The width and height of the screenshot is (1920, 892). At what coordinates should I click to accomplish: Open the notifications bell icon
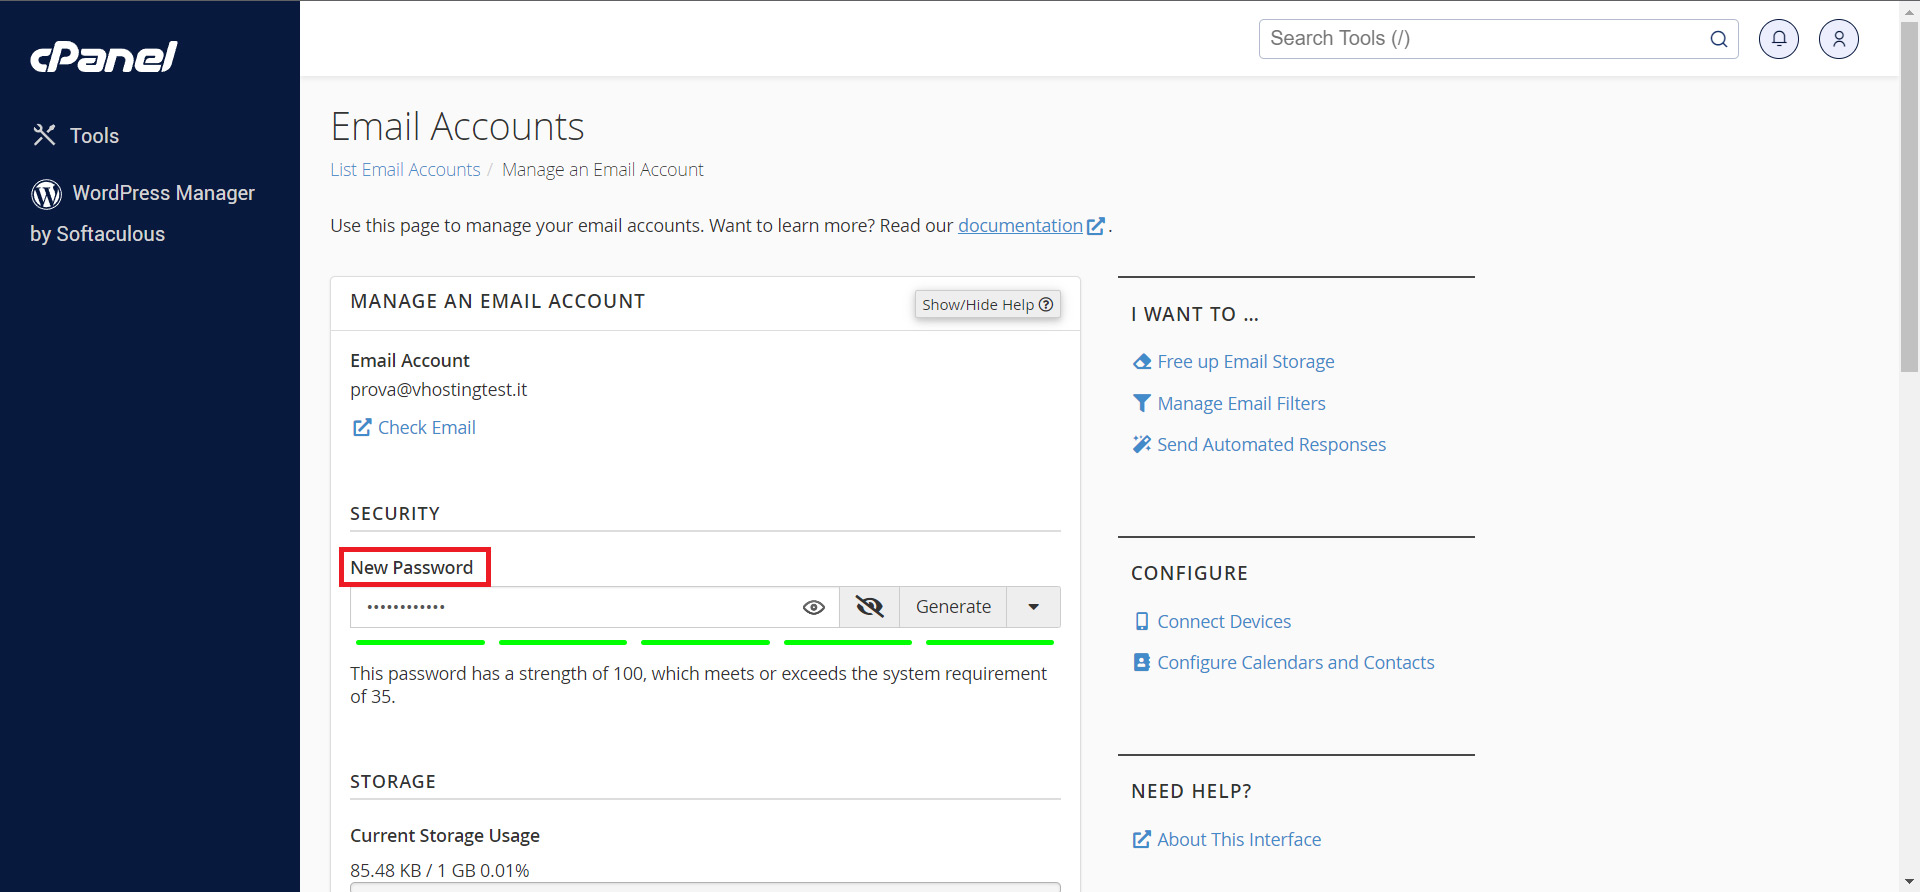click(x=1778, y=39)
